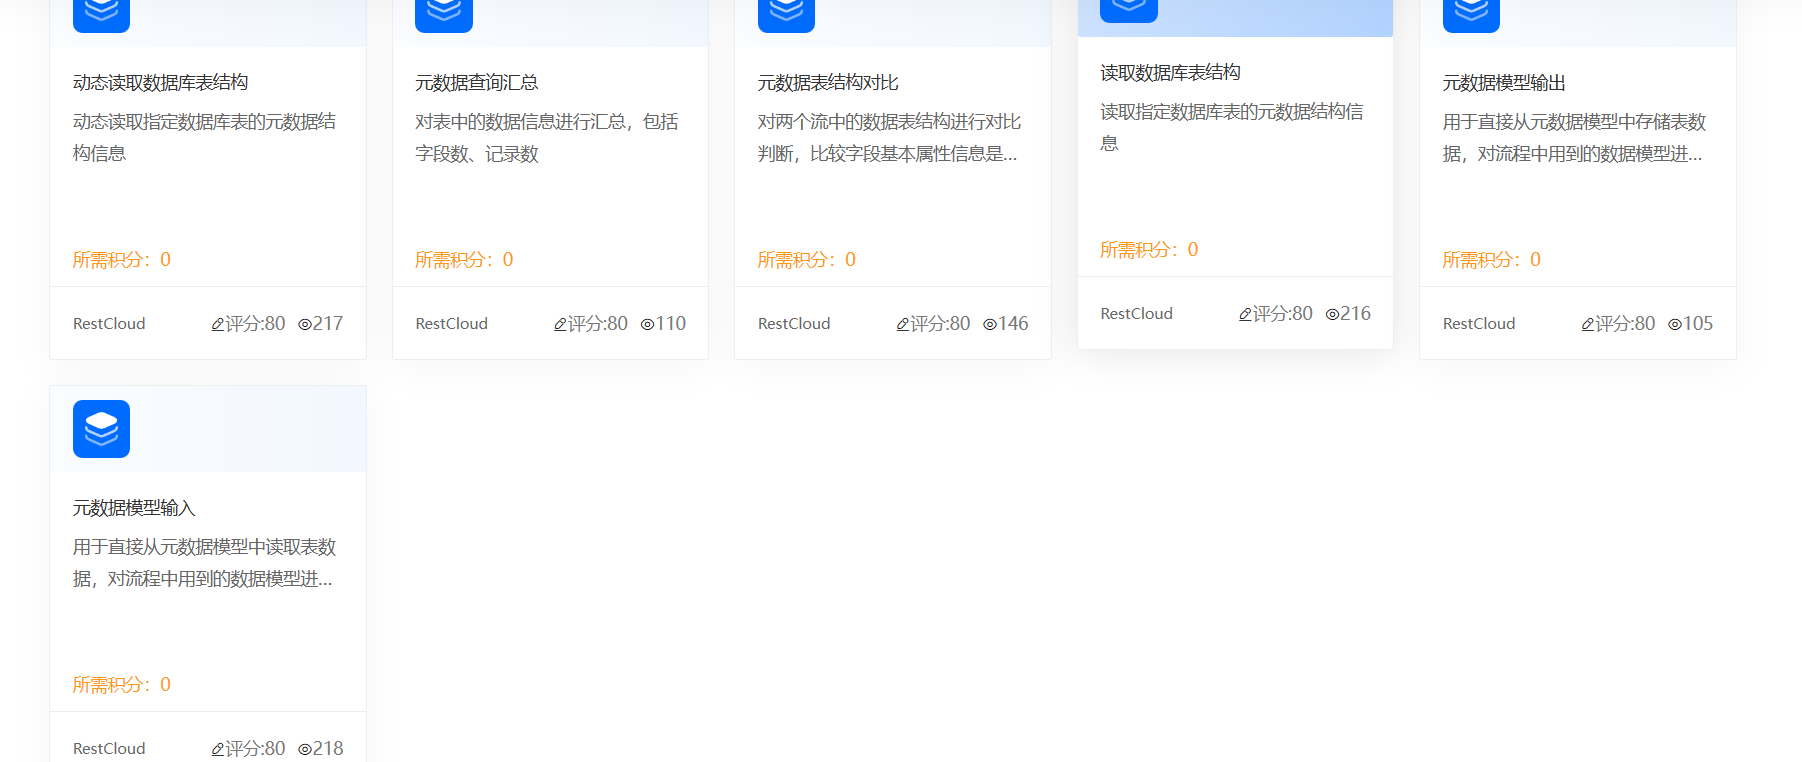
Task: Open the 元数据模型输入 card title
Action: pyautogui.click(x=134, y=508)
